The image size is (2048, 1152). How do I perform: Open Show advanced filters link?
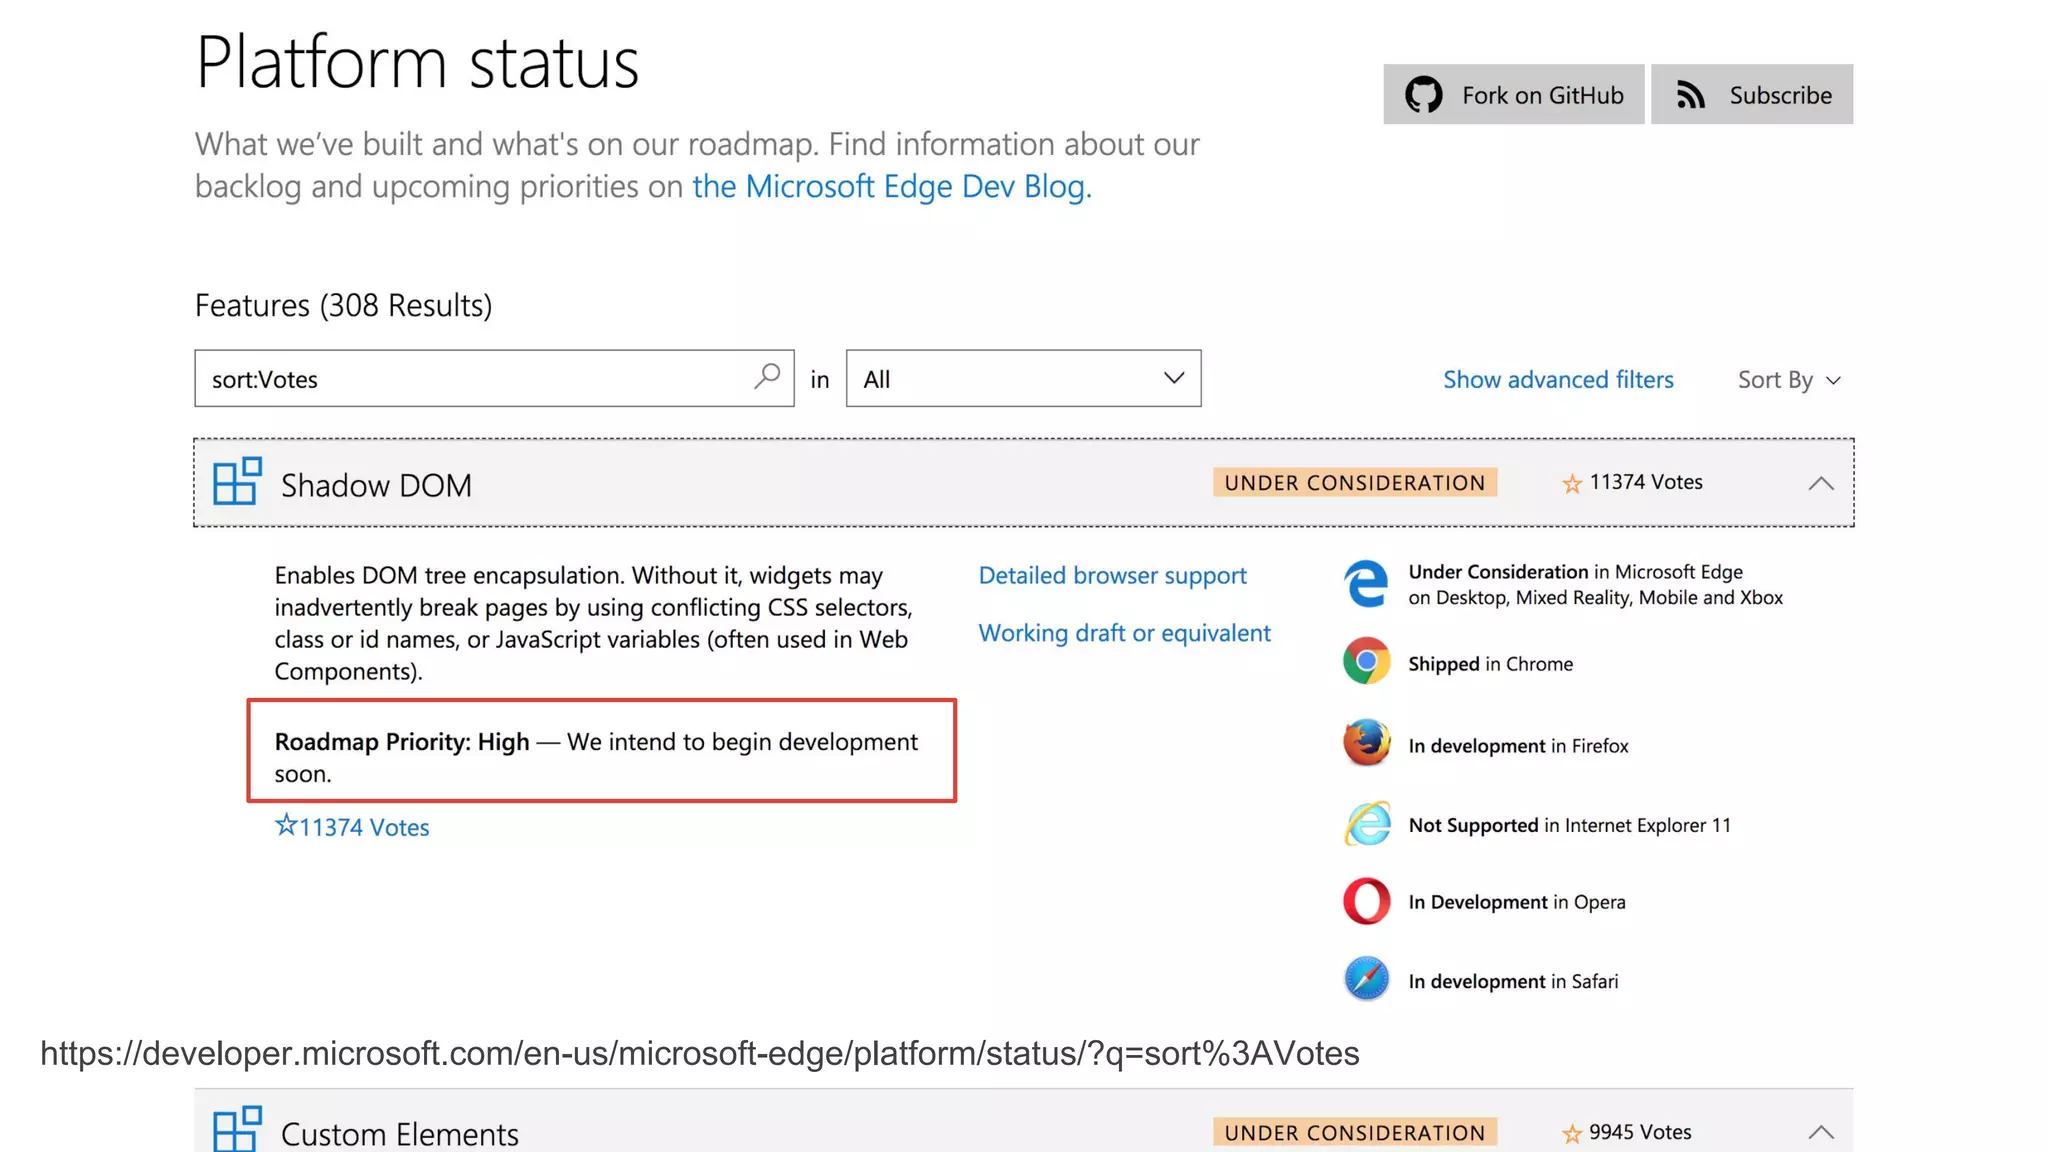1557,380
